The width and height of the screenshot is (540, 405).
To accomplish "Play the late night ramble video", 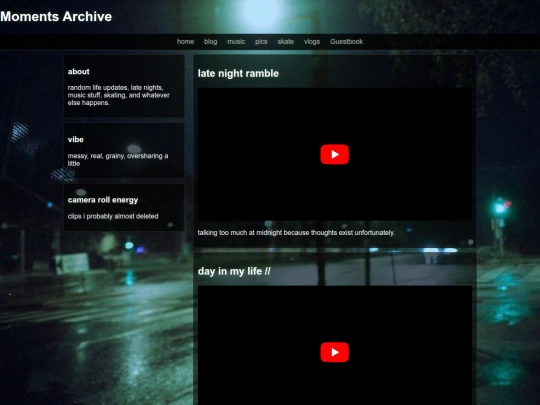I will tap(334, 154).
